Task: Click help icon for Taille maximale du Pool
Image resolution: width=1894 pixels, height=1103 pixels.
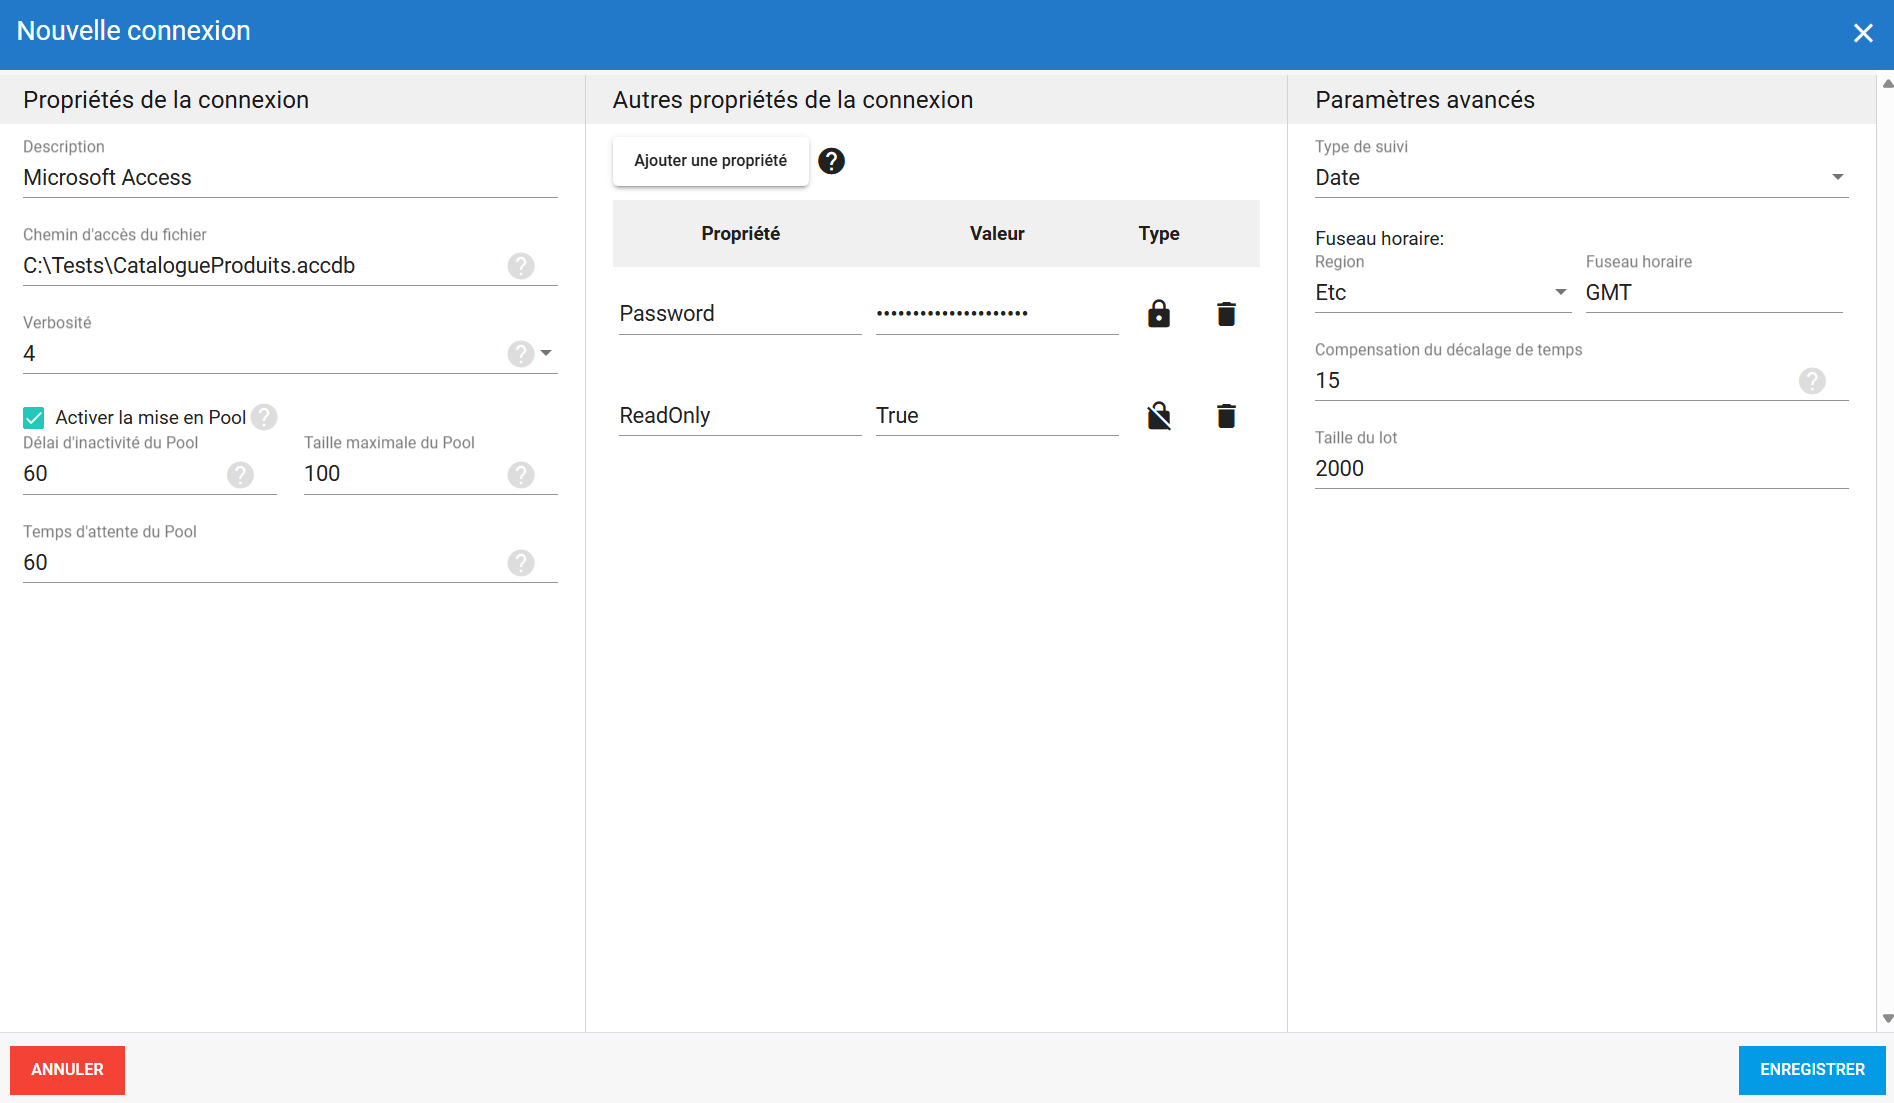Action: (x=520, y=475)
